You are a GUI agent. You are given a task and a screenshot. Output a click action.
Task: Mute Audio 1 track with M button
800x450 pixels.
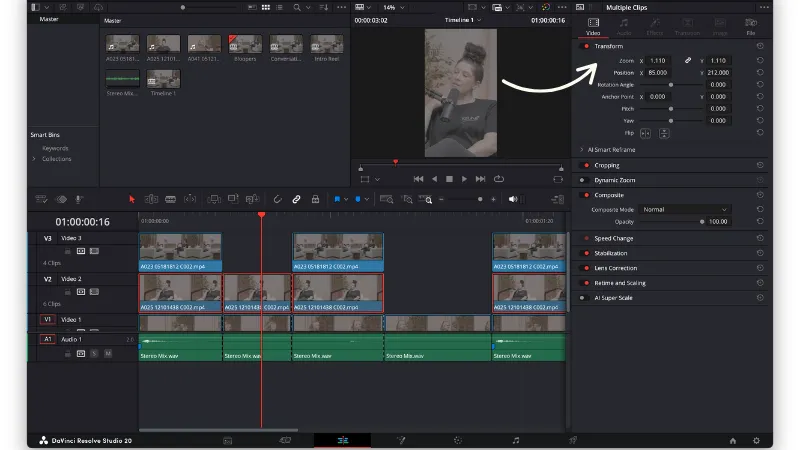coord(108,354)
